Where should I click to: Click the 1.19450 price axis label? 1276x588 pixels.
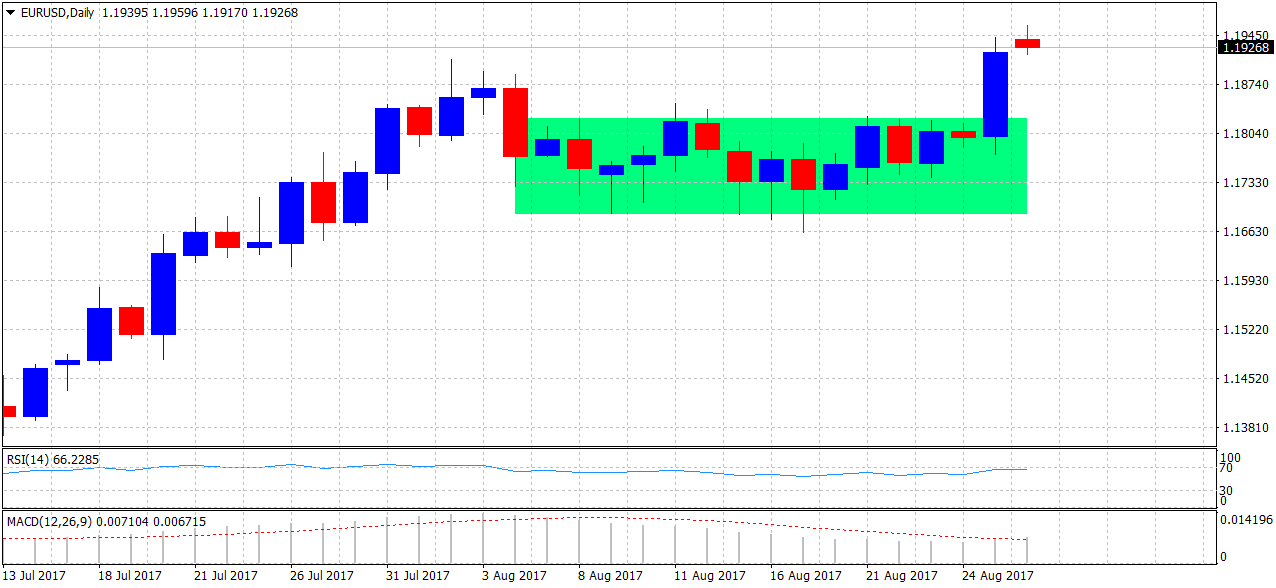(x=1244, y=35)
